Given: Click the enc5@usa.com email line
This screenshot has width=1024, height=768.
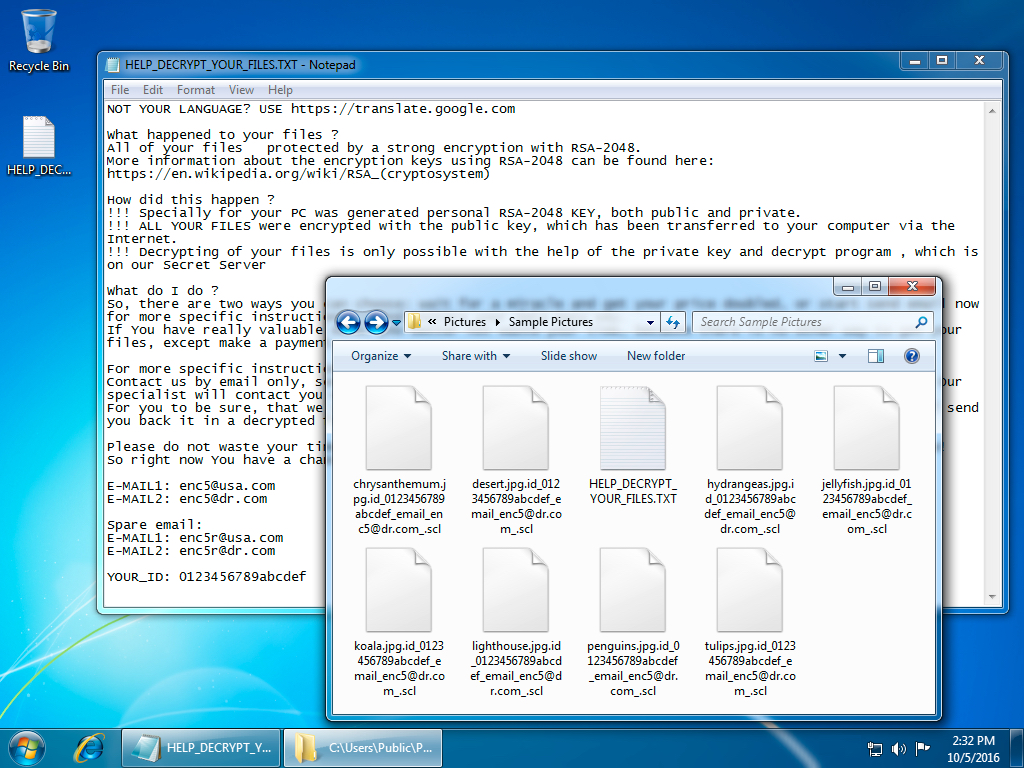Looking at the screenshot, I should 191,486.
